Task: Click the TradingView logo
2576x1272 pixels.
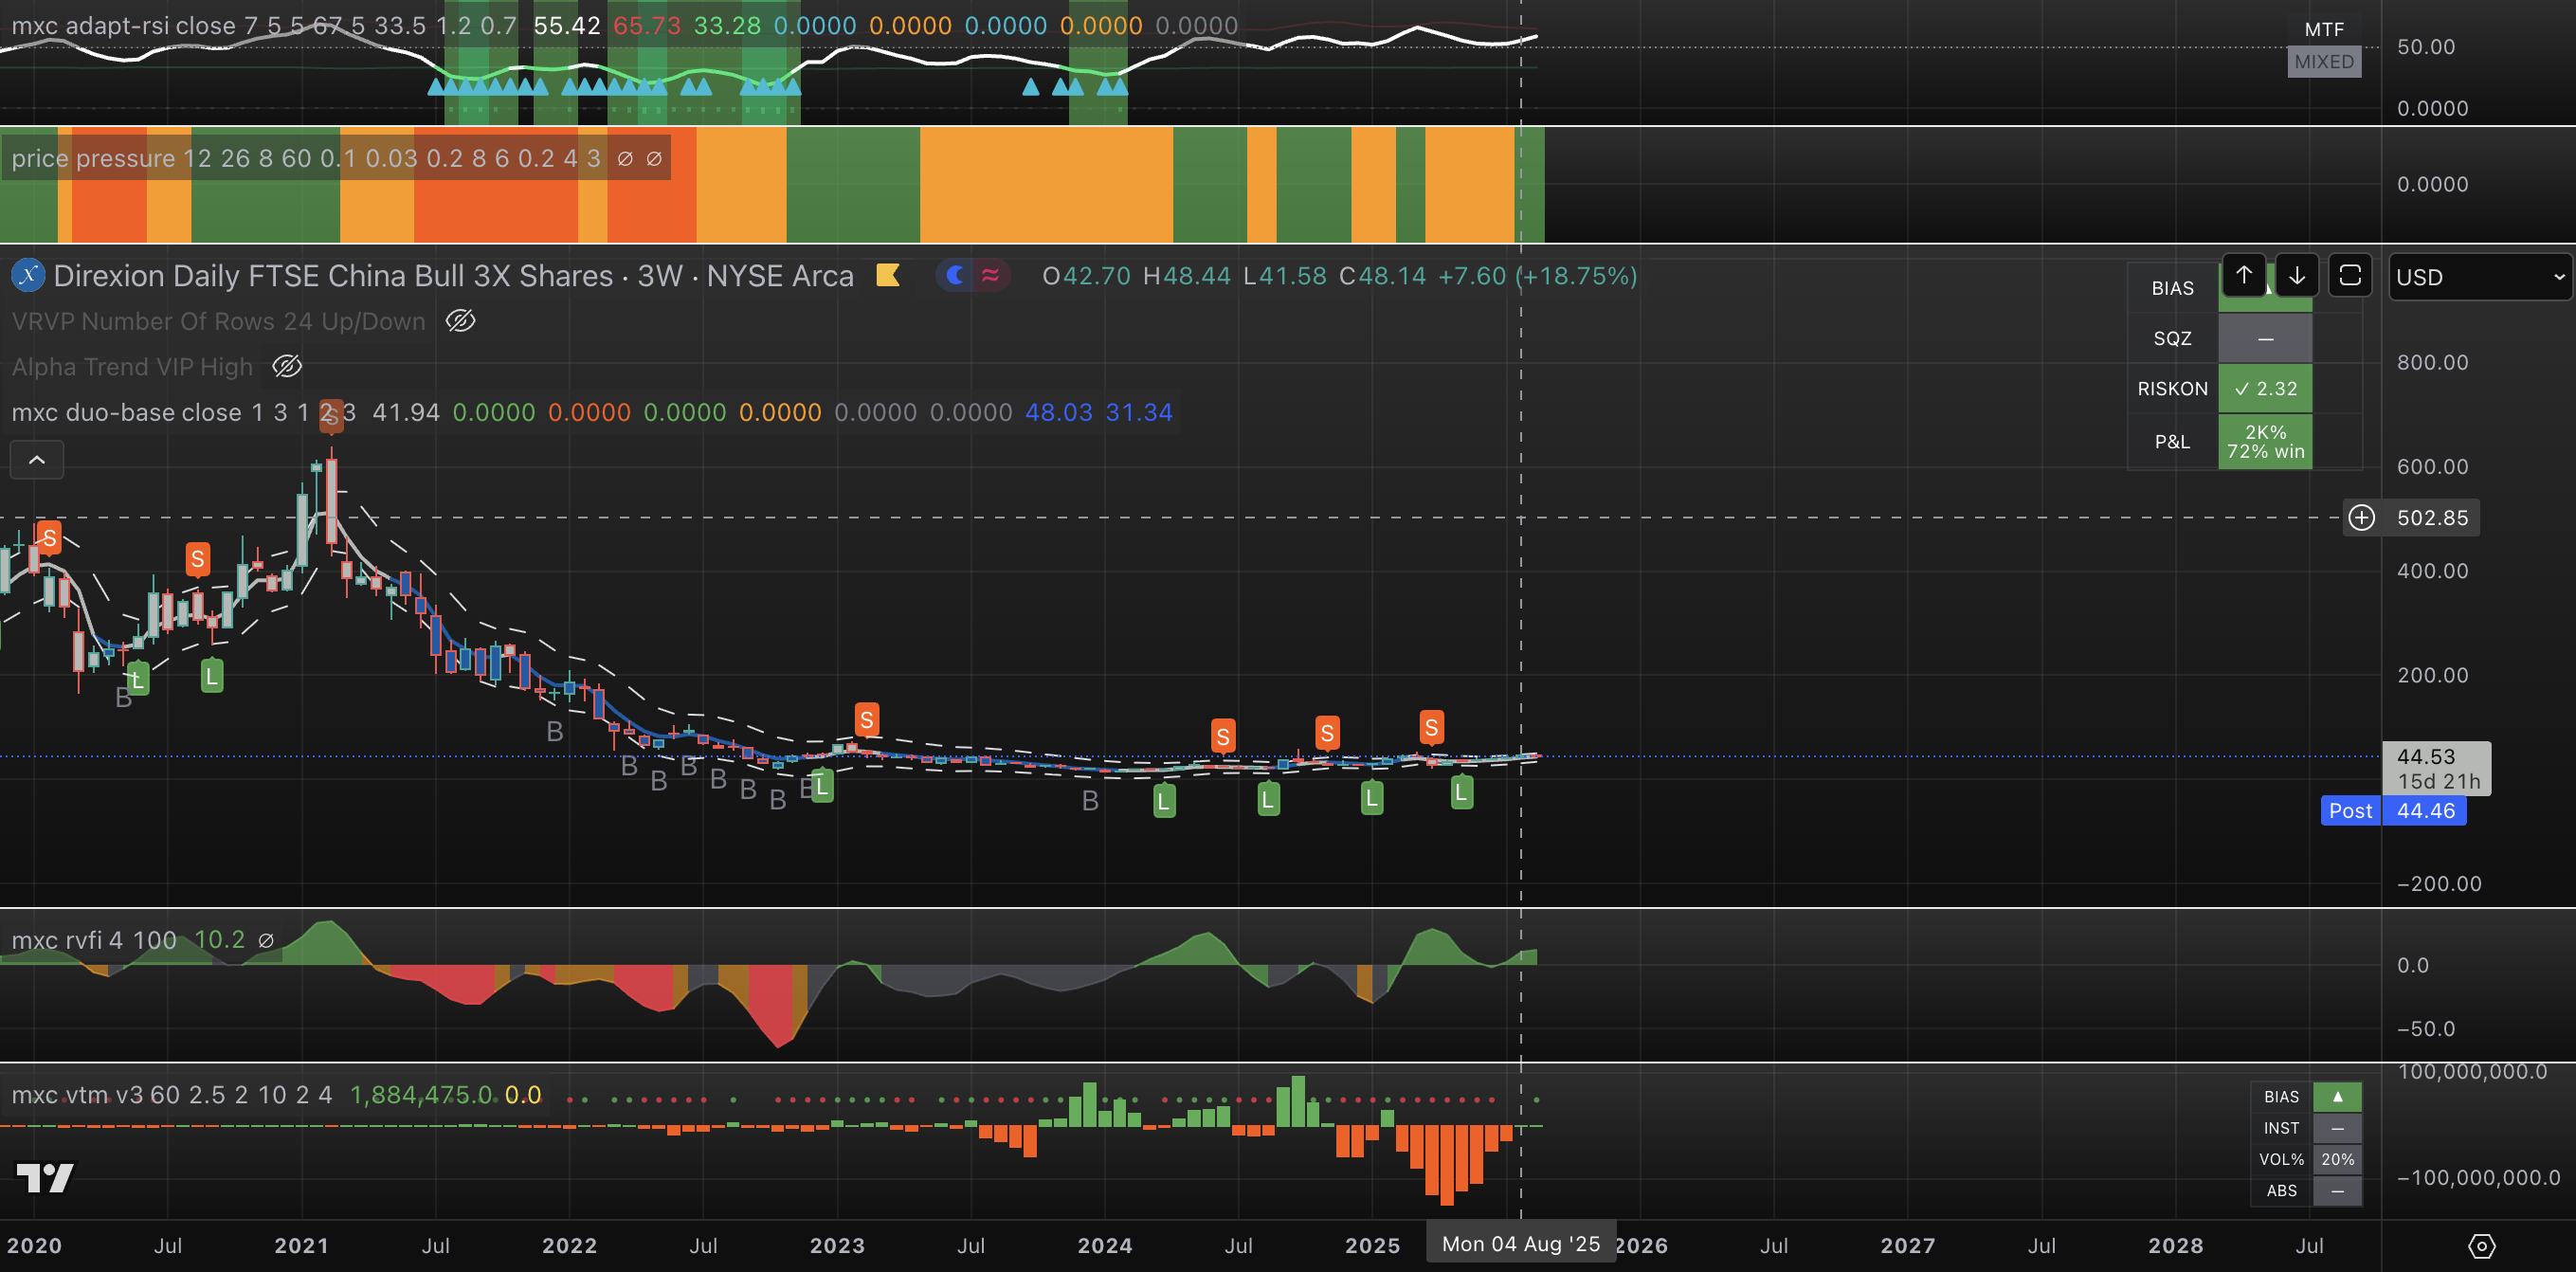Action: click(45, 1178)
